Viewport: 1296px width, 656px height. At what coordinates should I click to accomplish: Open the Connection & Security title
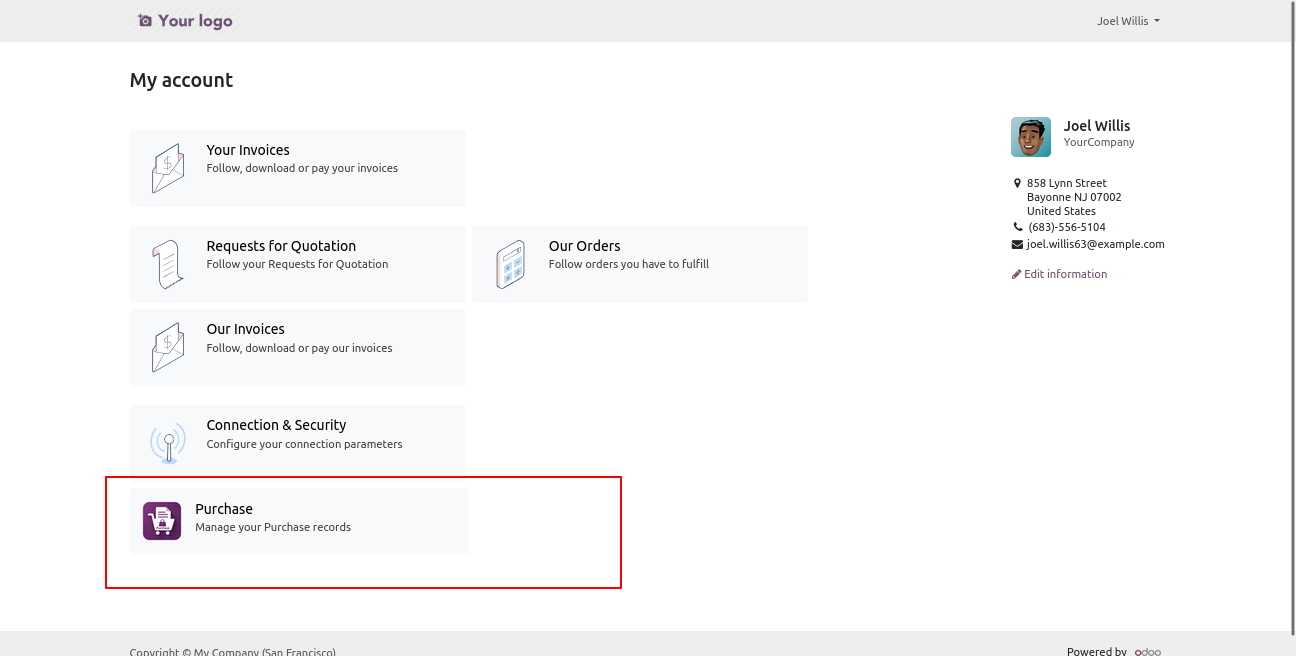pos(276,425)
